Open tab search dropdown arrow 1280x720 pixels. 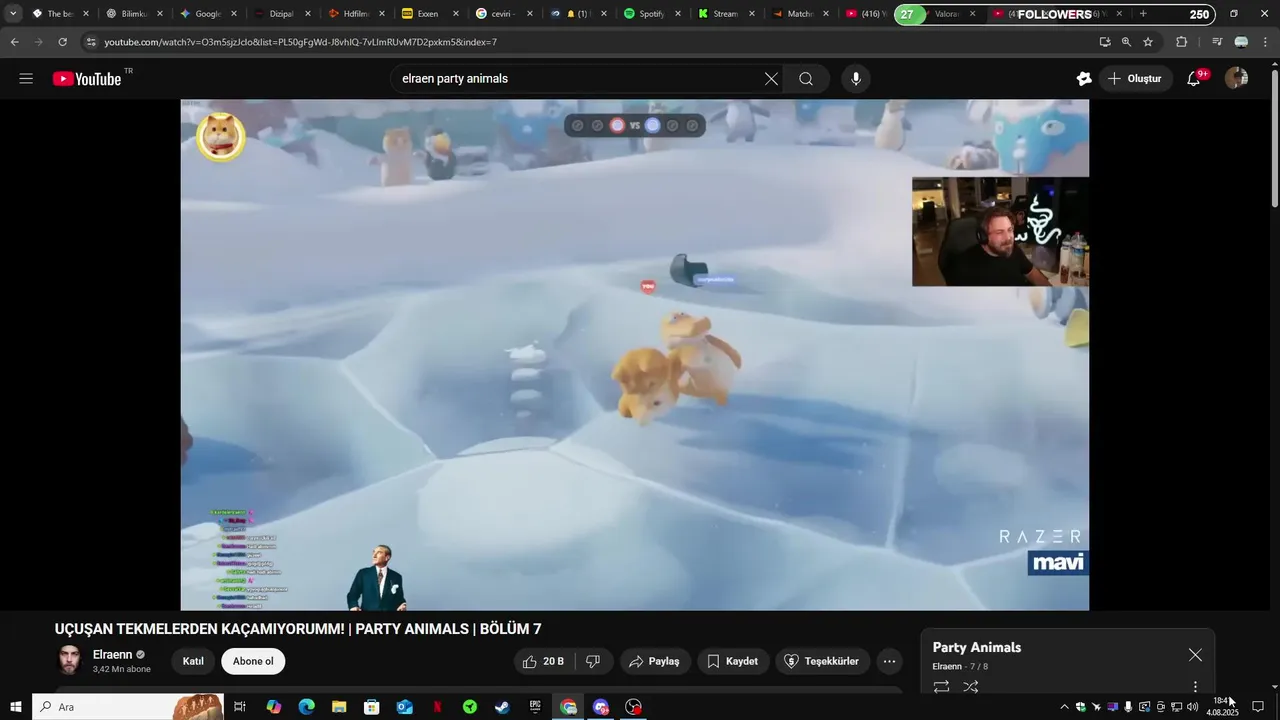[x=13, y=14]
